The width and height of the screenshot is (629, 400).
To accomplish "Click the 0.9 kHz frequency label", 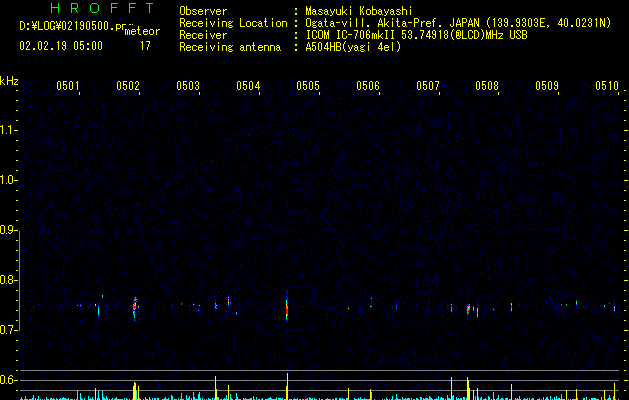I will (8, 230).
